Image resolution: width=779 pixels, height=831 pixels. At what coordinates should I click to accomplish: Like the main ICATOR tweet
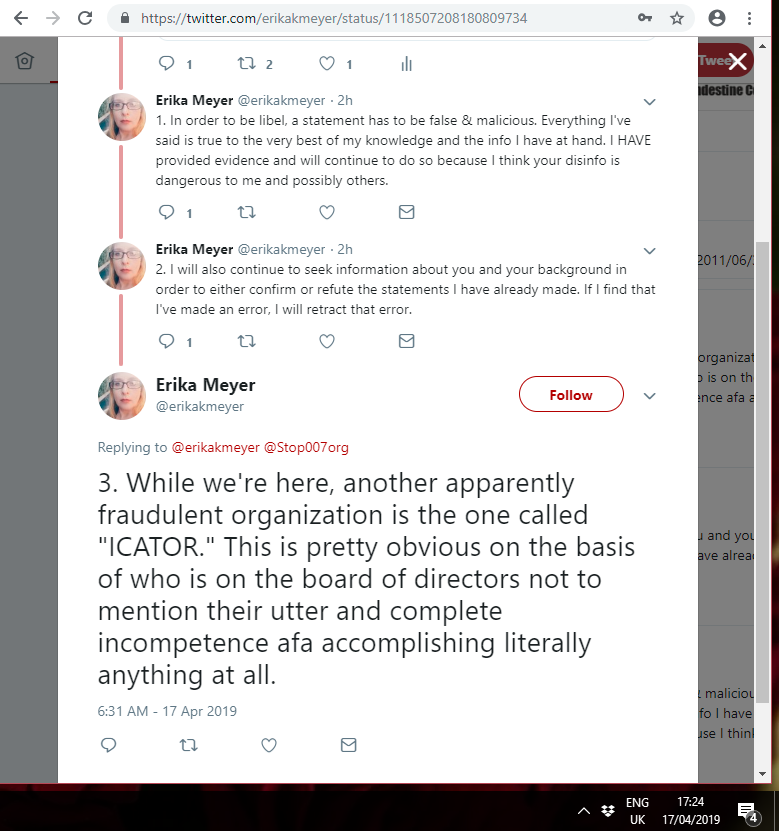pyautogui.click(x=269, y=745)
